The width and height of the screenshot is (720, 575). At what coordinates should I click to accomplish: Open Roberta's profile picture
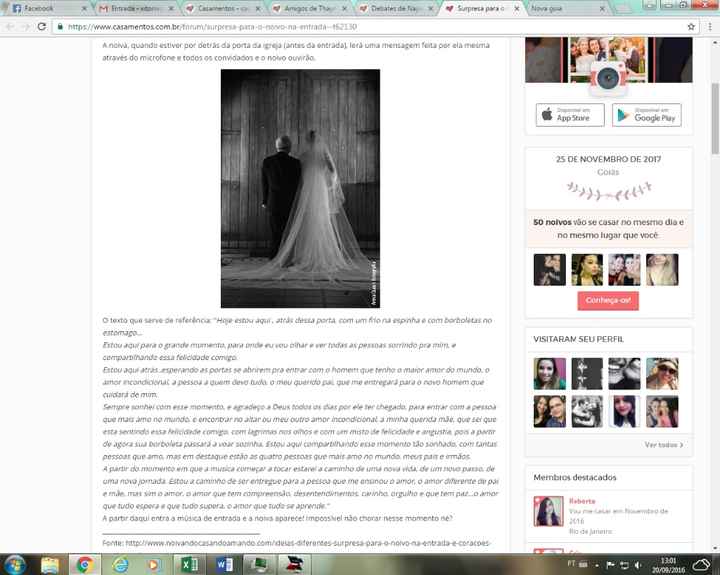[x=548, y=511]
